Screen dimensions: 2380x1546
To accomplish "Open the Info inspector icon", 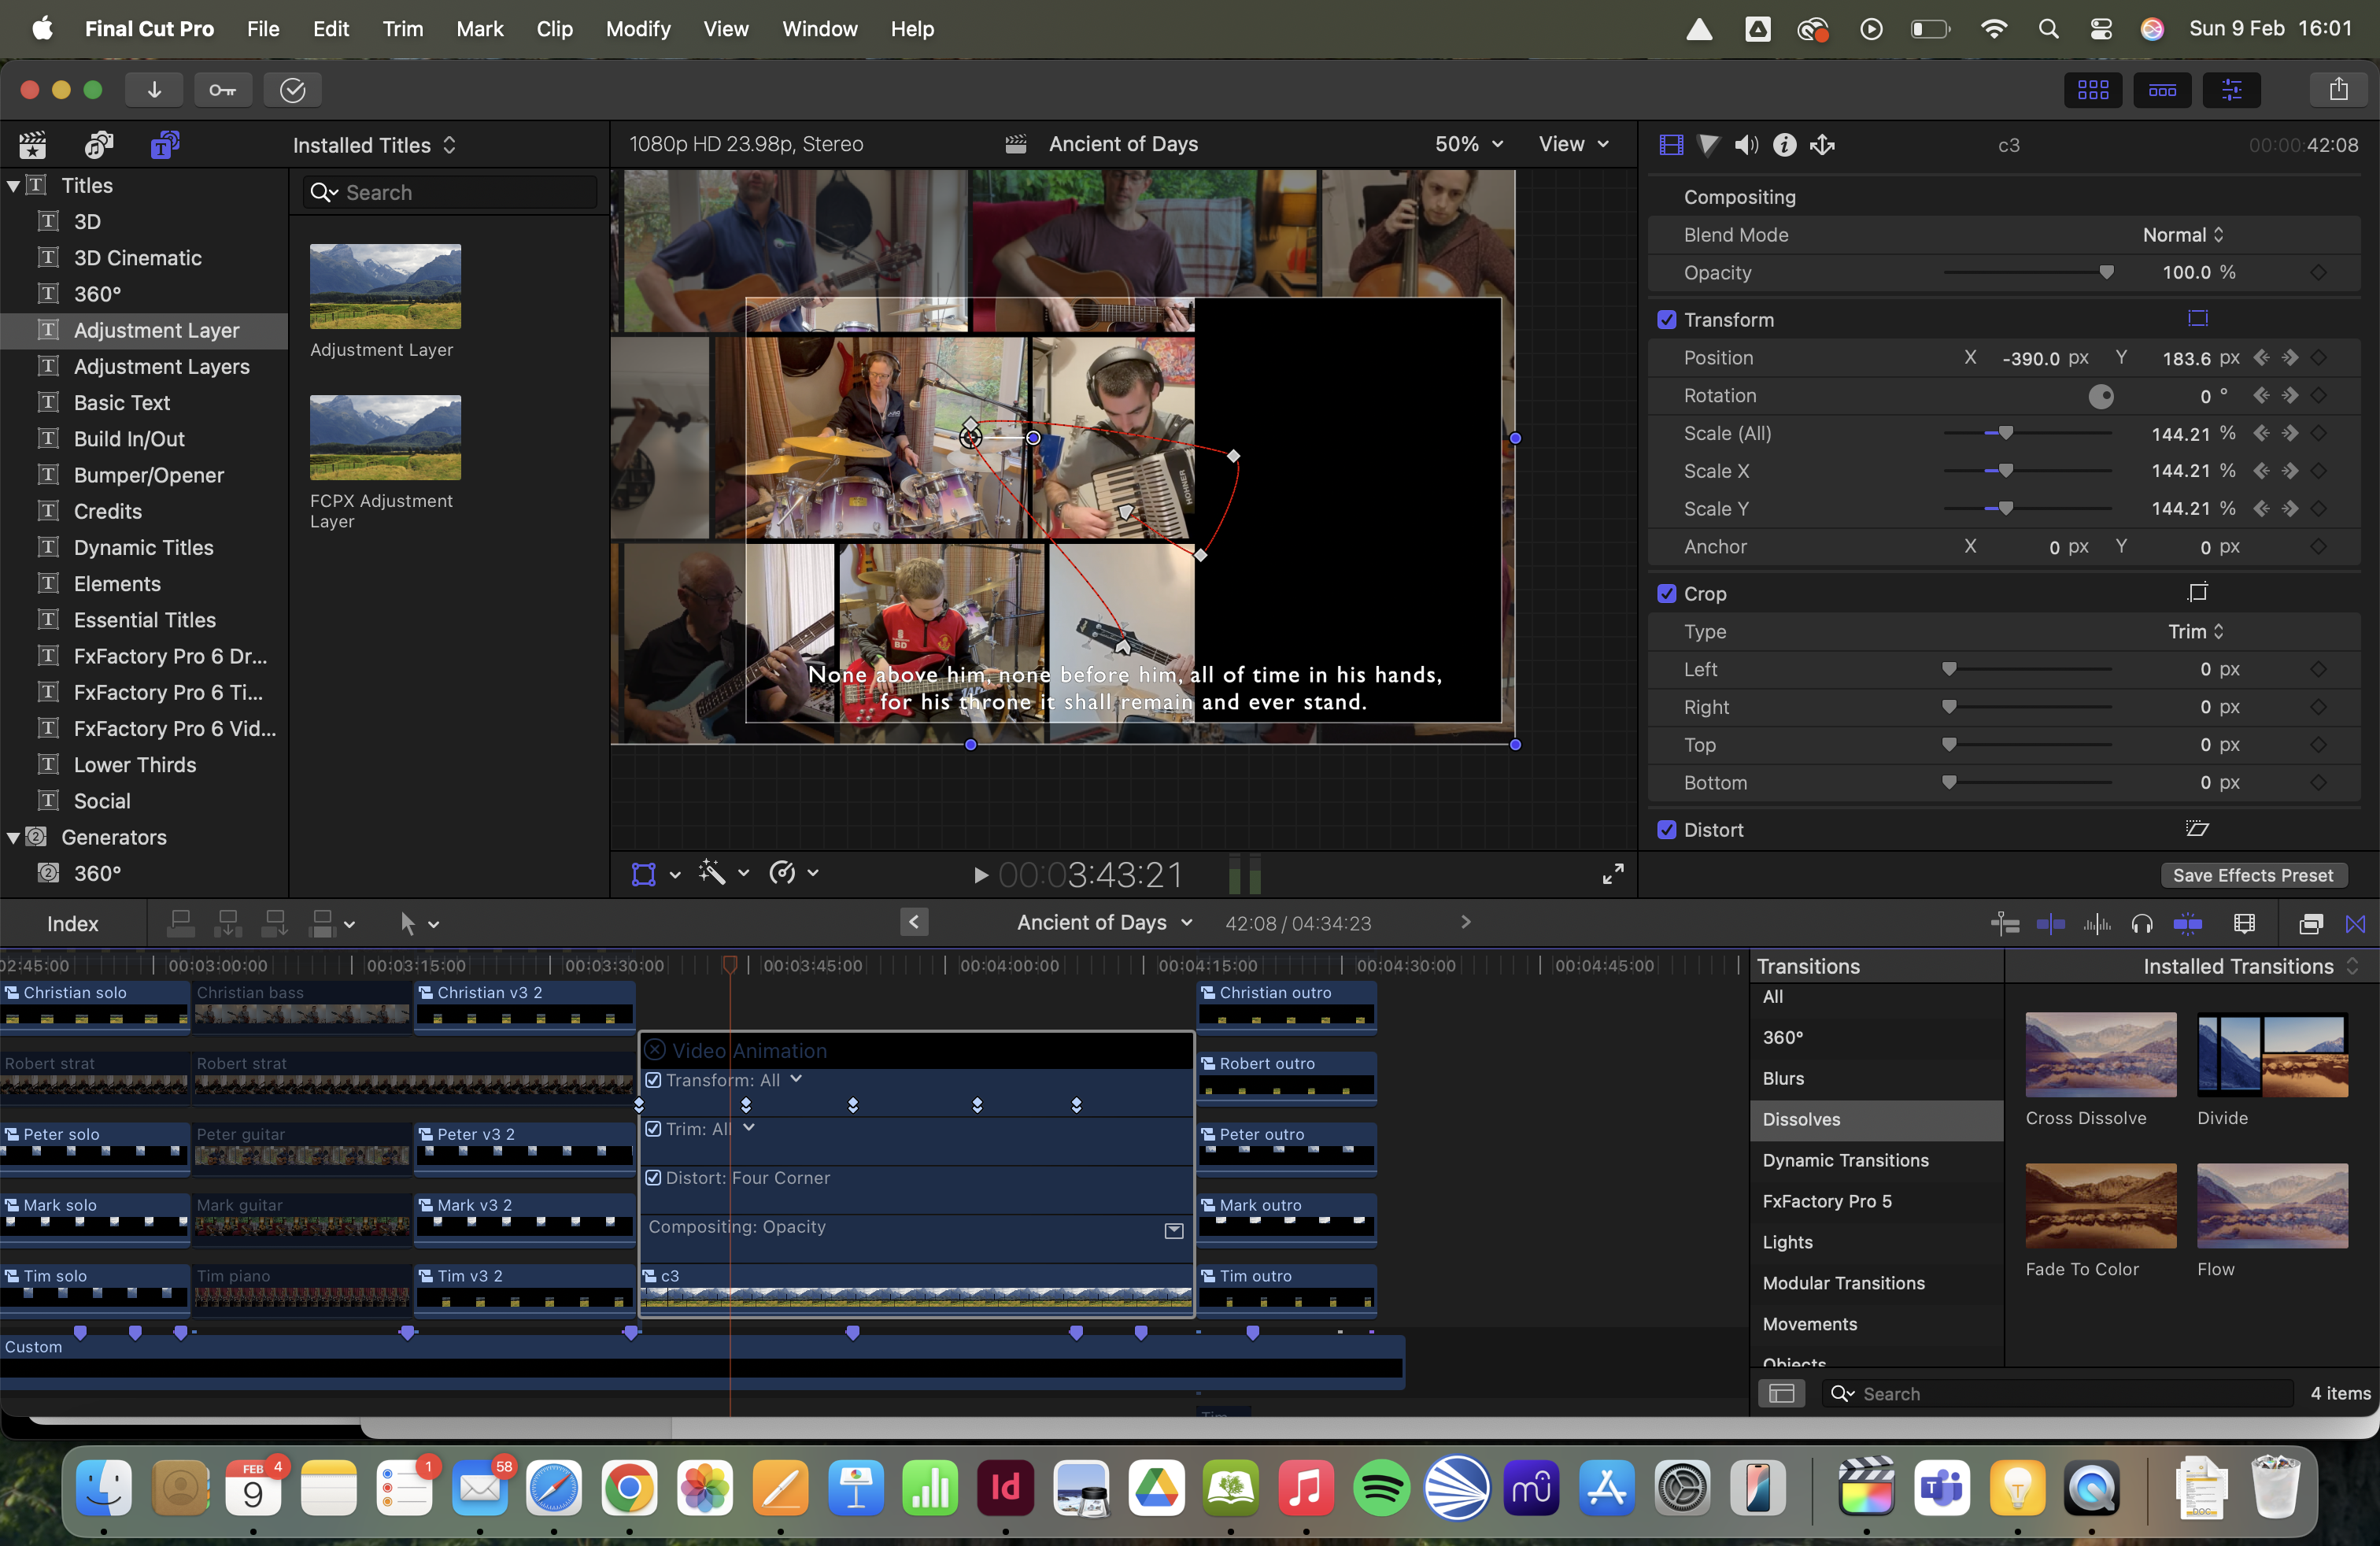I will click(1785, 145).
